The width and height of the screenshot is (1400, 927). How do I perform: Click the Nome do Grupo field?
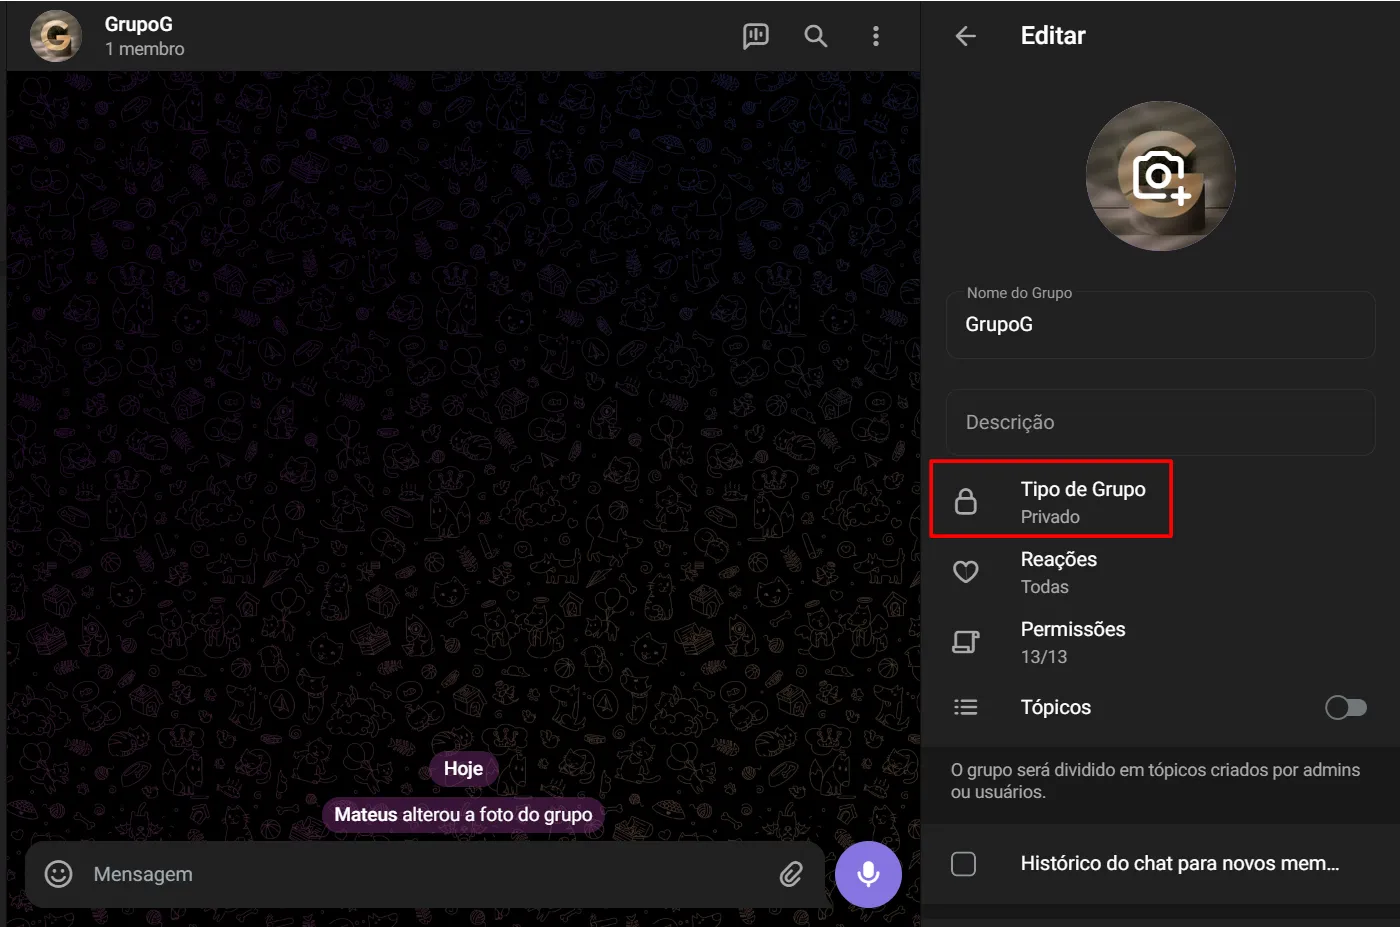coord(1161,325)
